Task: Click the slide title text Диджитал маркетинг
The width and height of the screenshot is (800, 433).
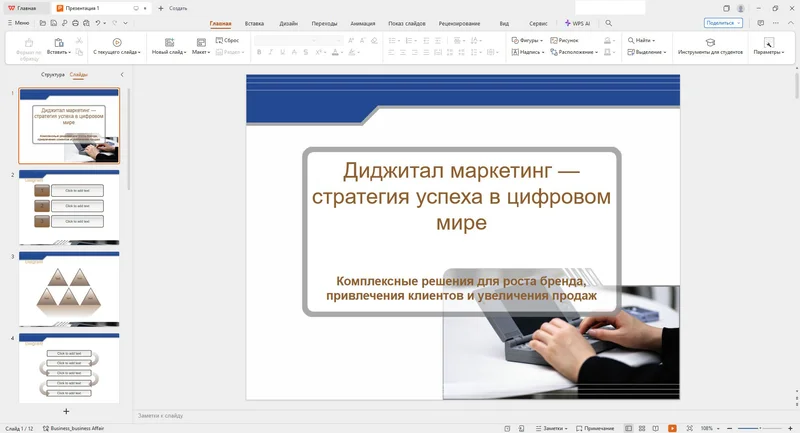Action: tap(461, 196)
